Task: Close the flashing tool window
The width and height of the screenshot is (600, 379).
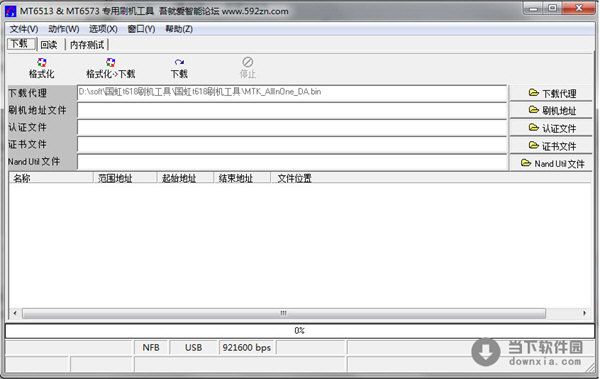Action: [578, 8]
